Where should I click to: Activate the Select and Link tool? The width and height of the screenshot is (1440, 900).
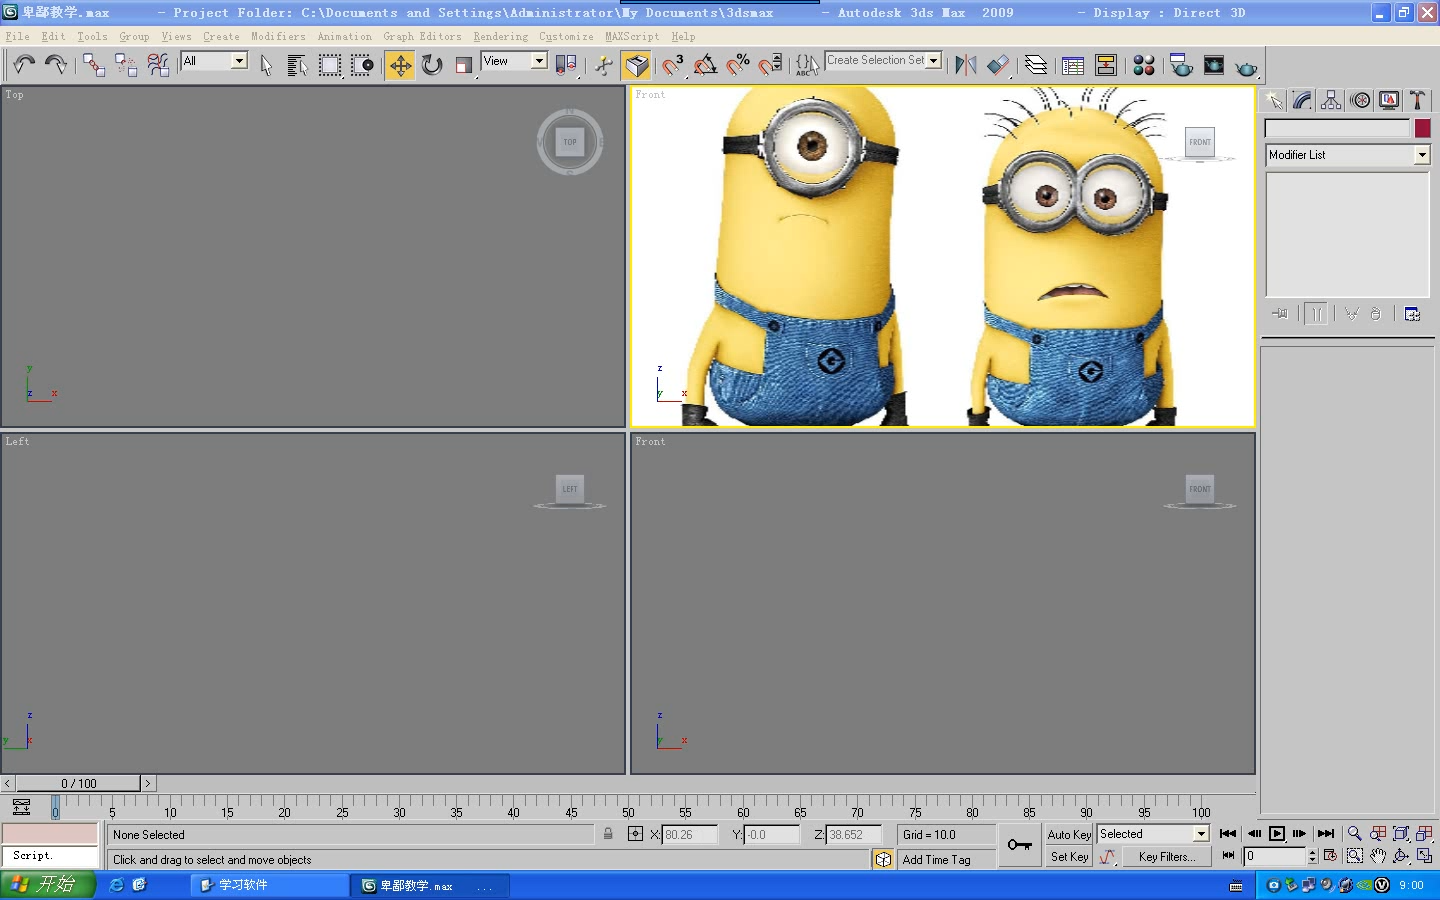[x=94, y=65]
